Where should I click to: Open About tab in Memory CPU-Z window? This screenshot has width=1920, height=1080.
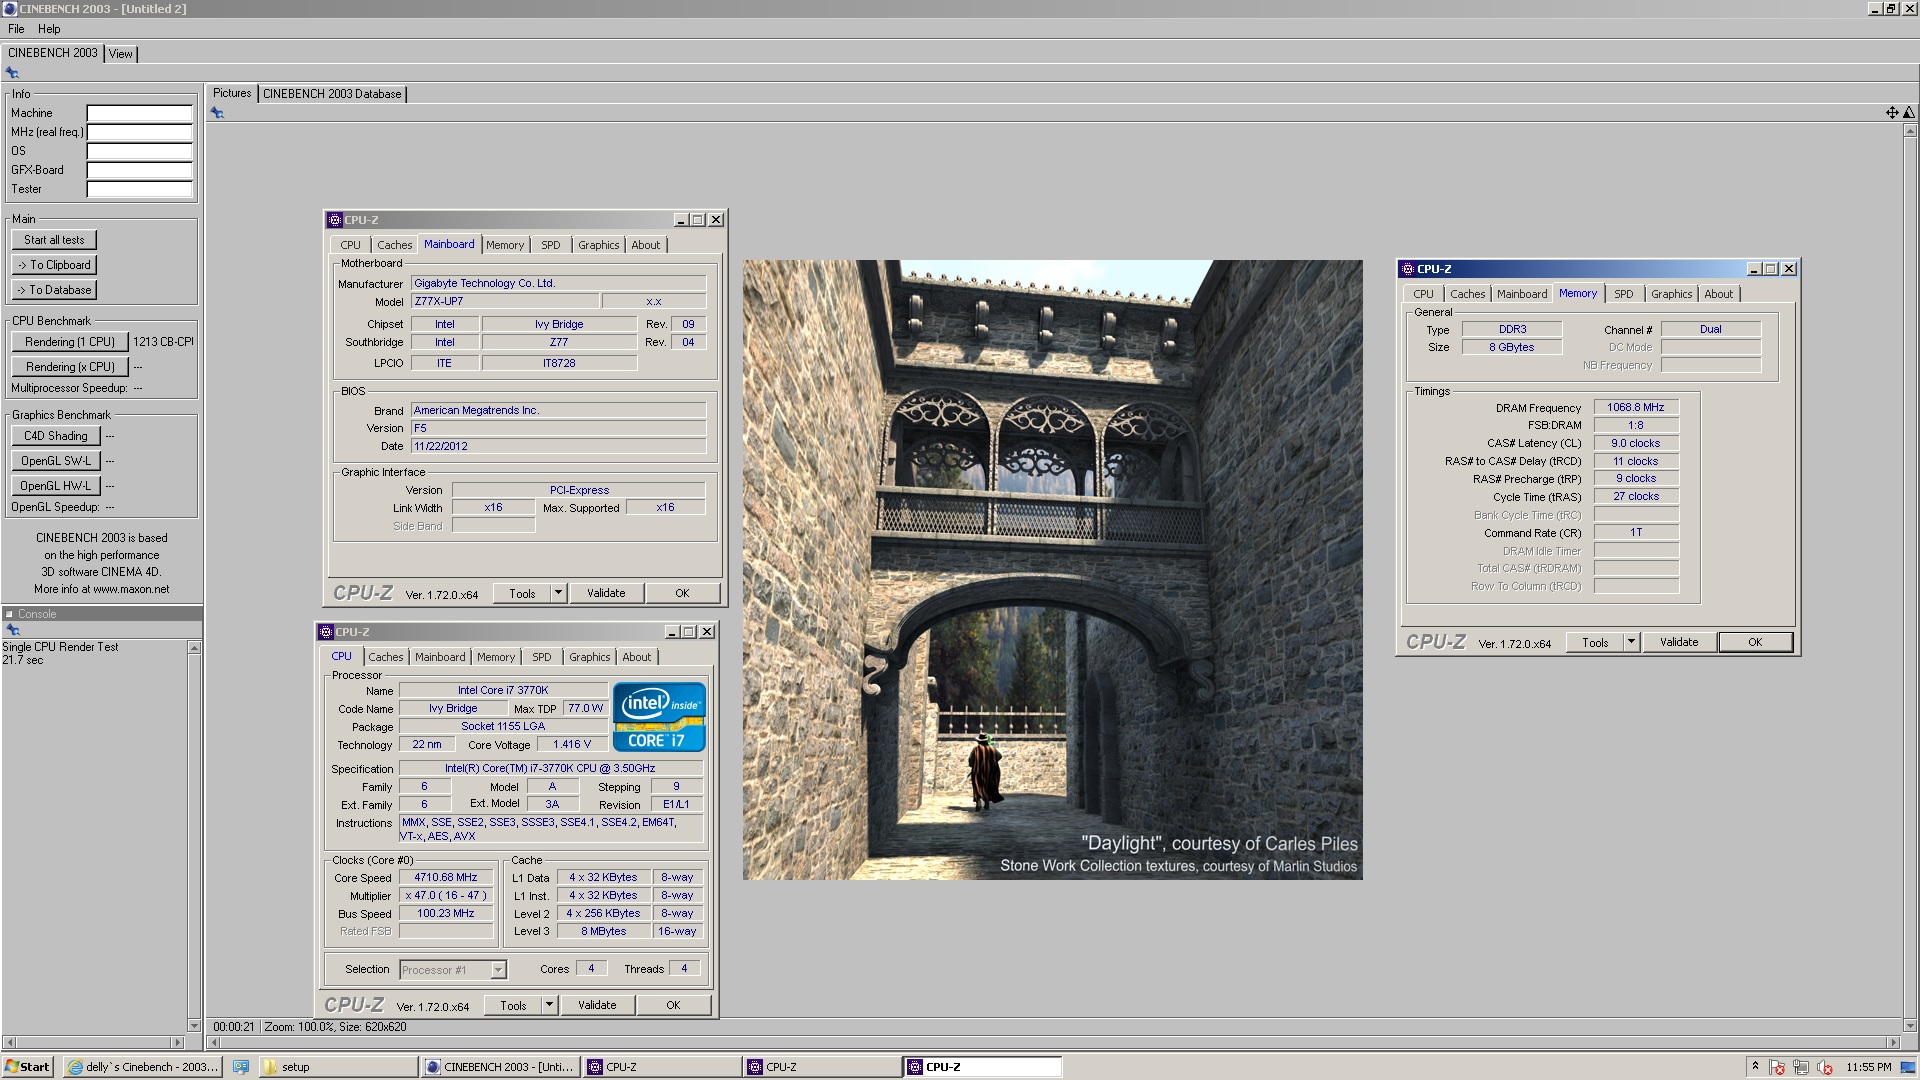point(1719,294)
